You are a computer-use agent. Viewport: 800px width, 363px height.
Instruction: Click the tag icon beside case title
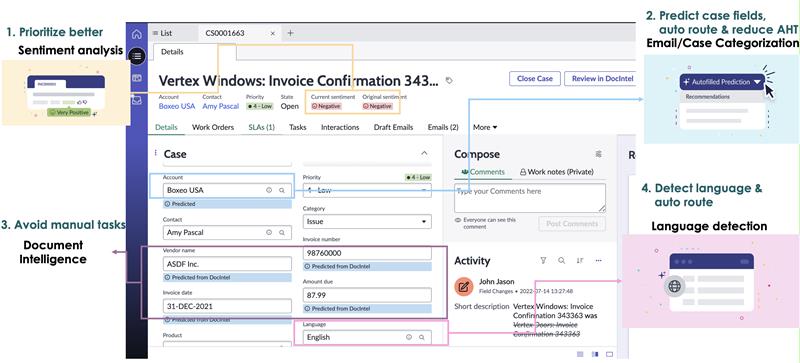pyautogui.click(x=448, y=81)
